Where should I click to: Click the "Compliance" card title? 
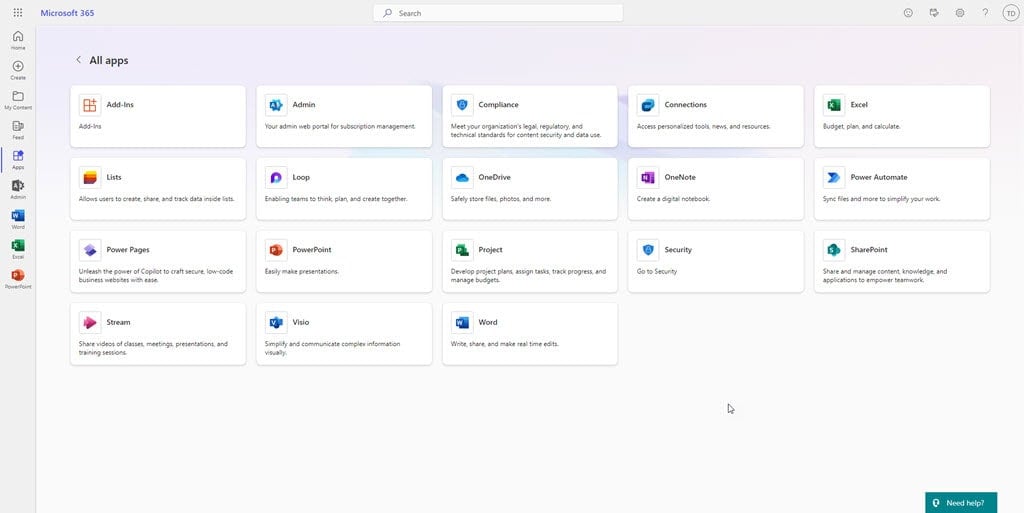(498, 105)
